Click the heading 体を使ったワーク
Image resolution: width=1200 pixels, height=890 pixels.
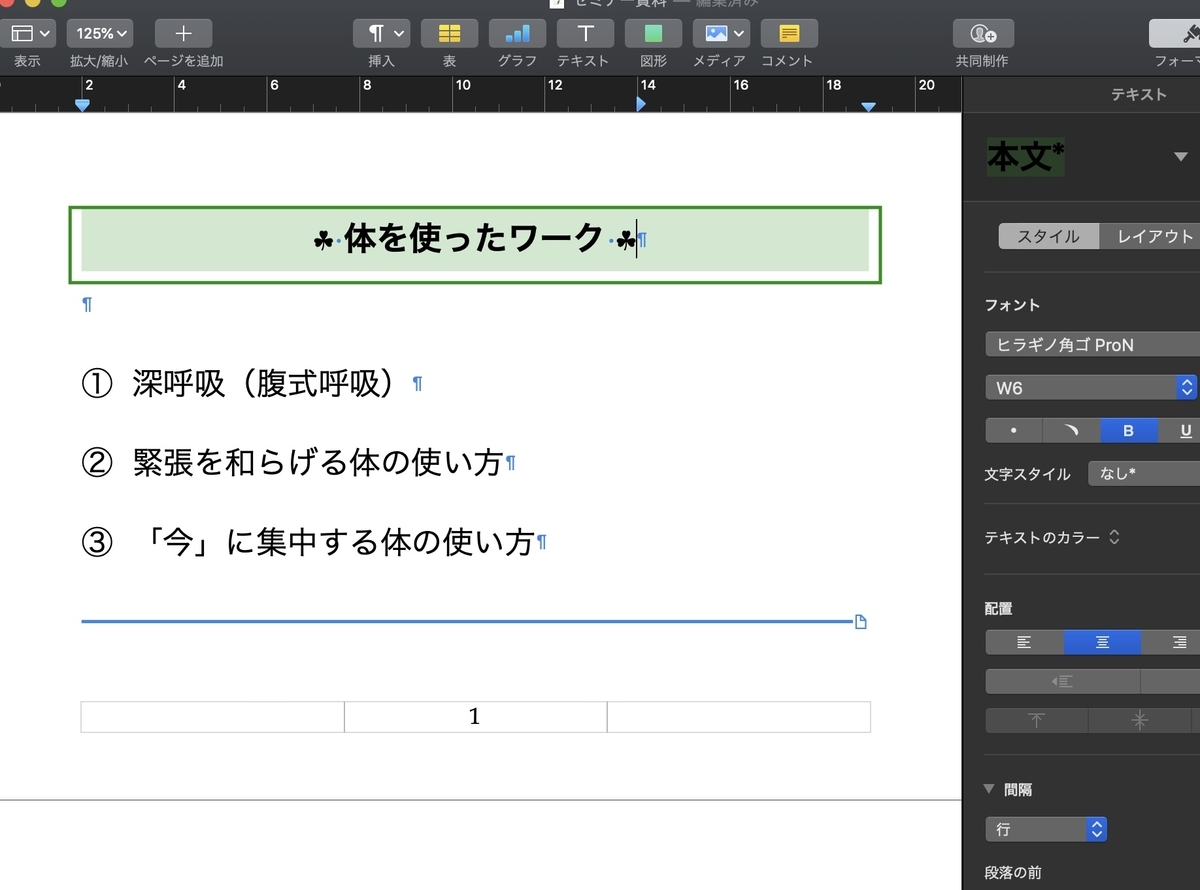click(x=474, y=240)
